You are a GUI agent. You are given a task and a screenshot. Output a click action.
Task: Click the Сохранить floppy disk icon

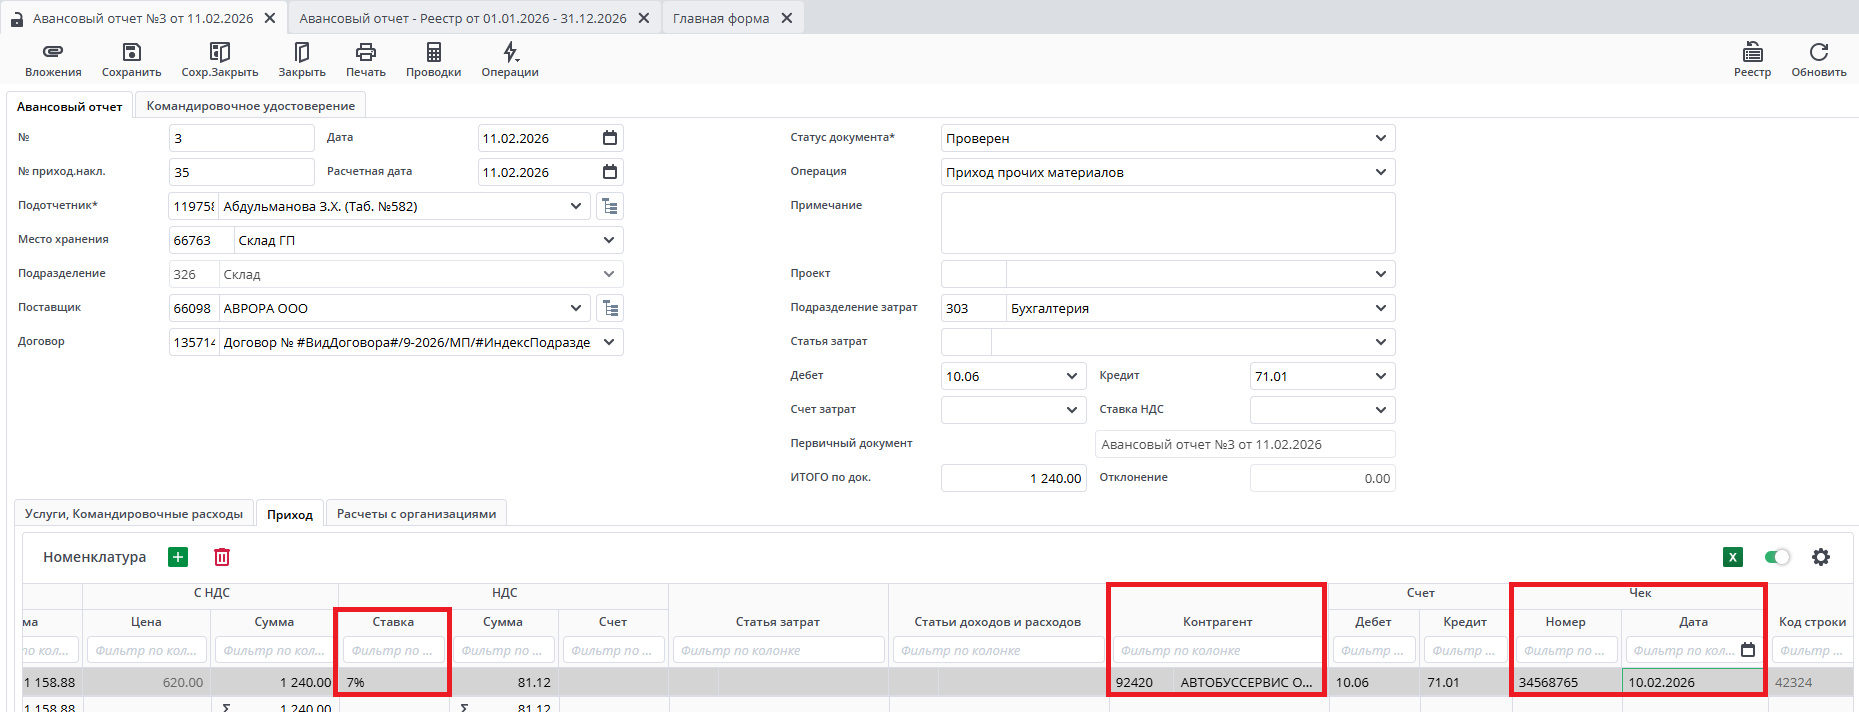point(131,52)
